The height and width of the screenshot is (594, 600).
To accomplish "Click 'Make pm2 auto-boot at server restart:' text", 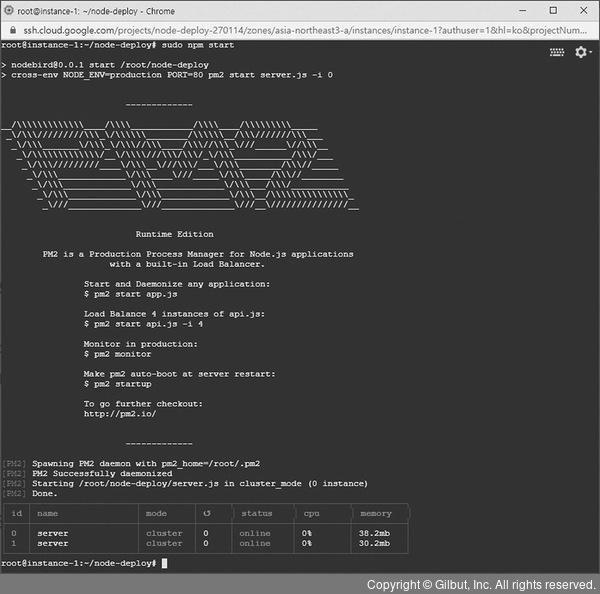I will point(179,374).
